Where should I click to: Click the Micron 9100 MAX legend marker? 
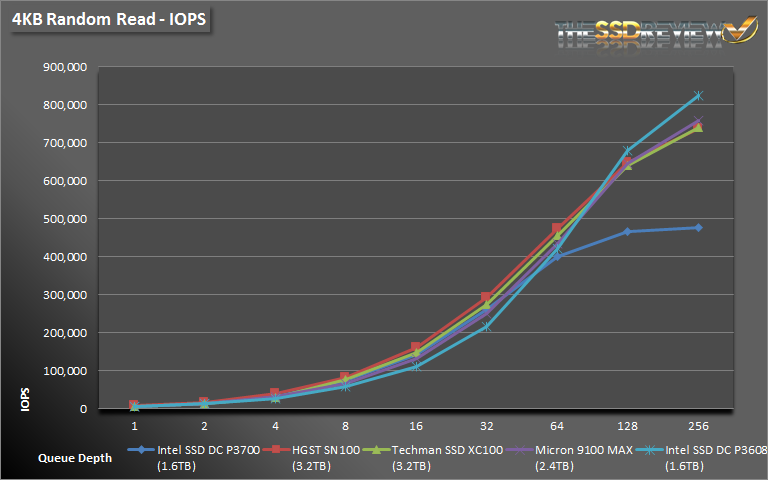click(x=519, y=449)
